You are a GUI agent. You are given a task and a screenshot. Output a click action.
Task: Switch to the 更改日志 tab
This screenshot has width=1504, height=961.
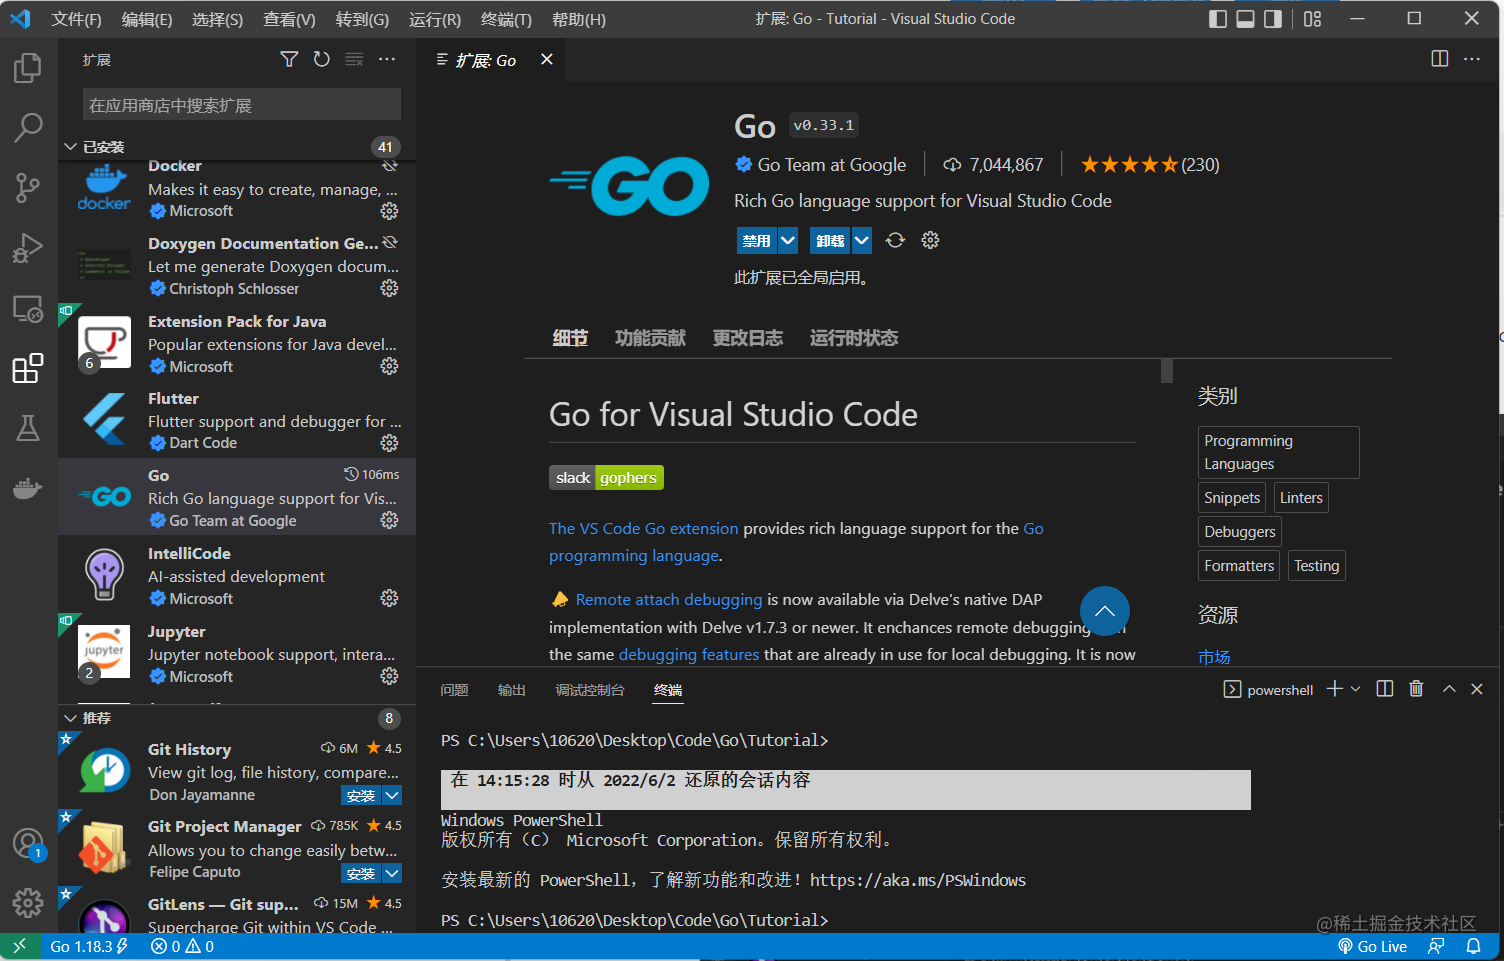coord(748,338)
